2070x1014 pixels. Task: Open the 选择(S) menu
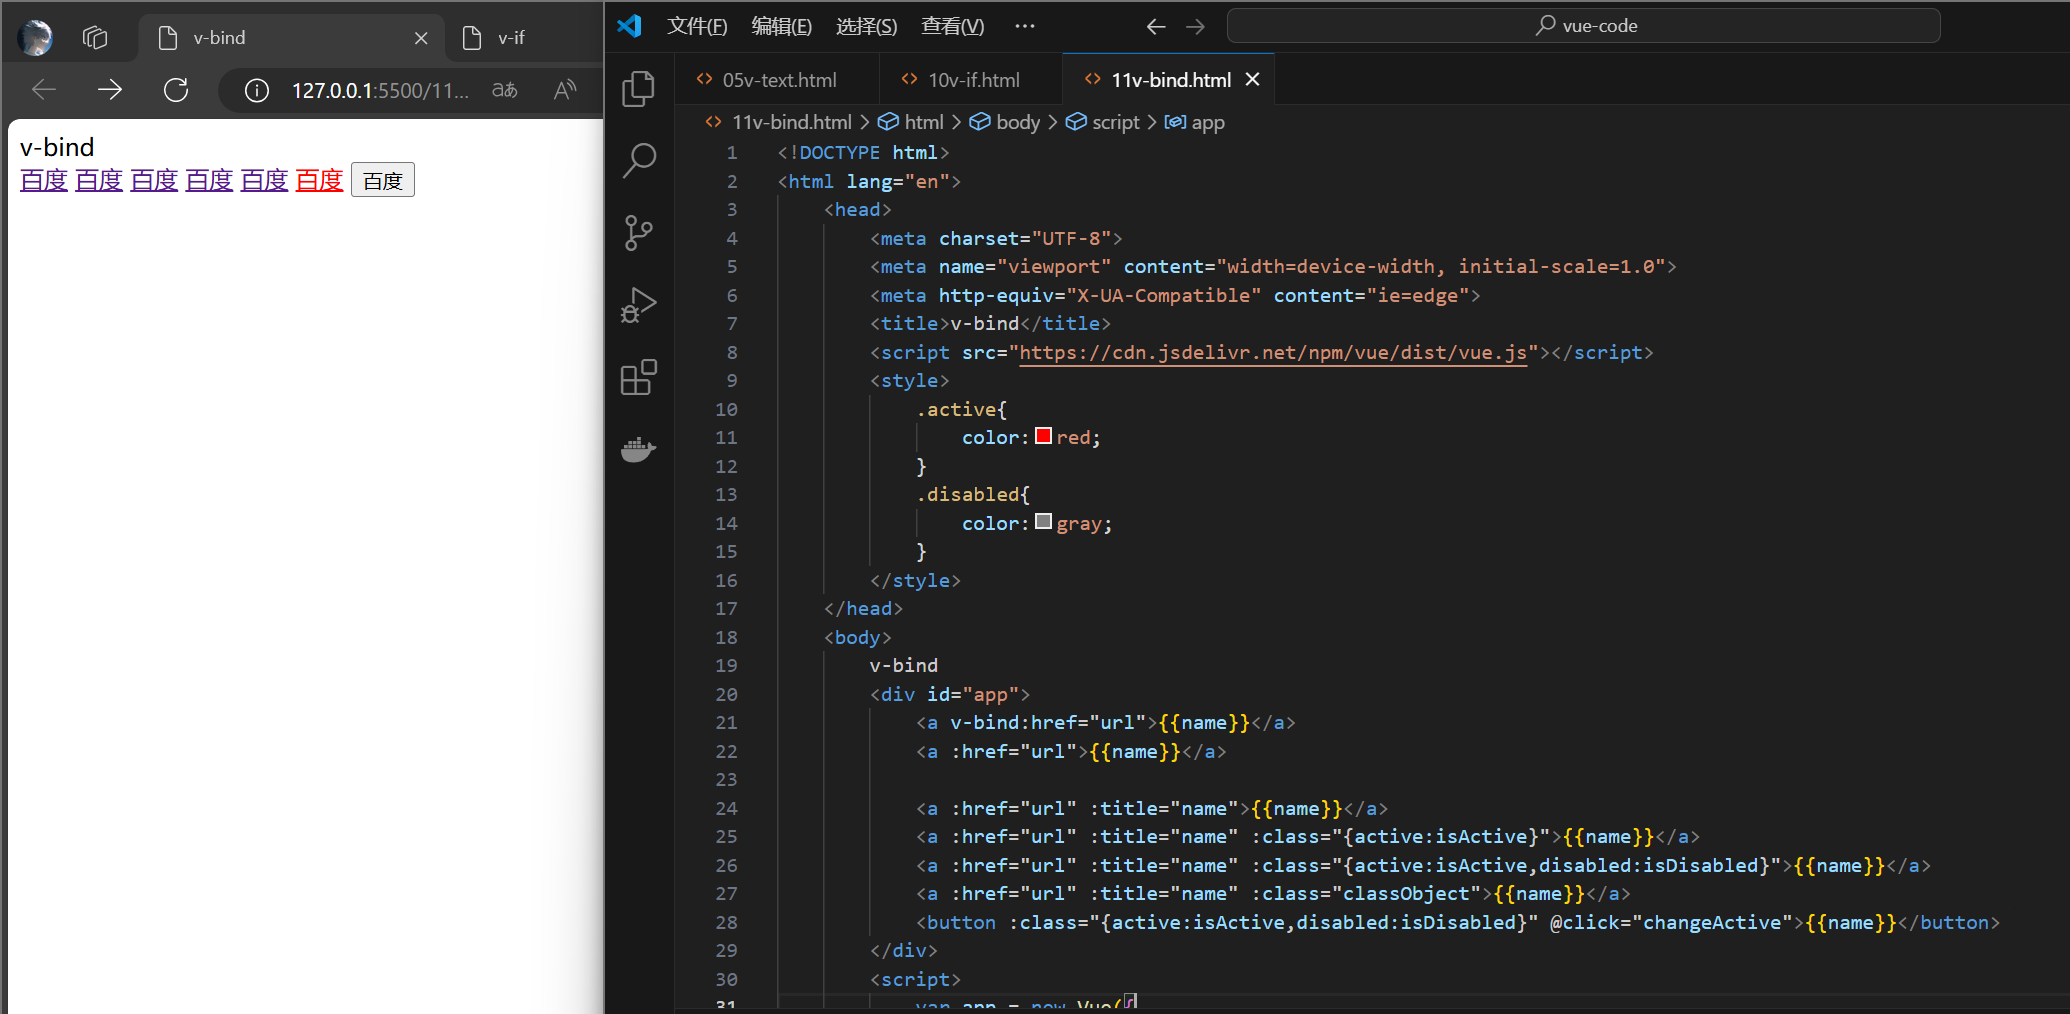point(866,26)
